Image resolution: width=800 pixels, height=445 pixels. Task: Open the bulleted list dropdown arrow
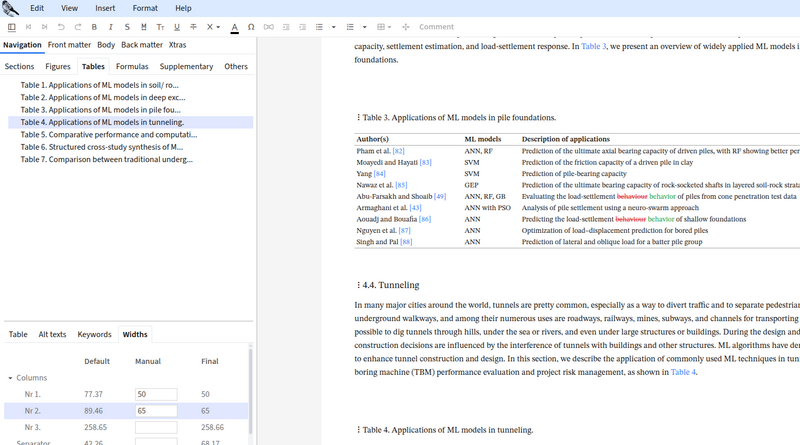point(334,27)
